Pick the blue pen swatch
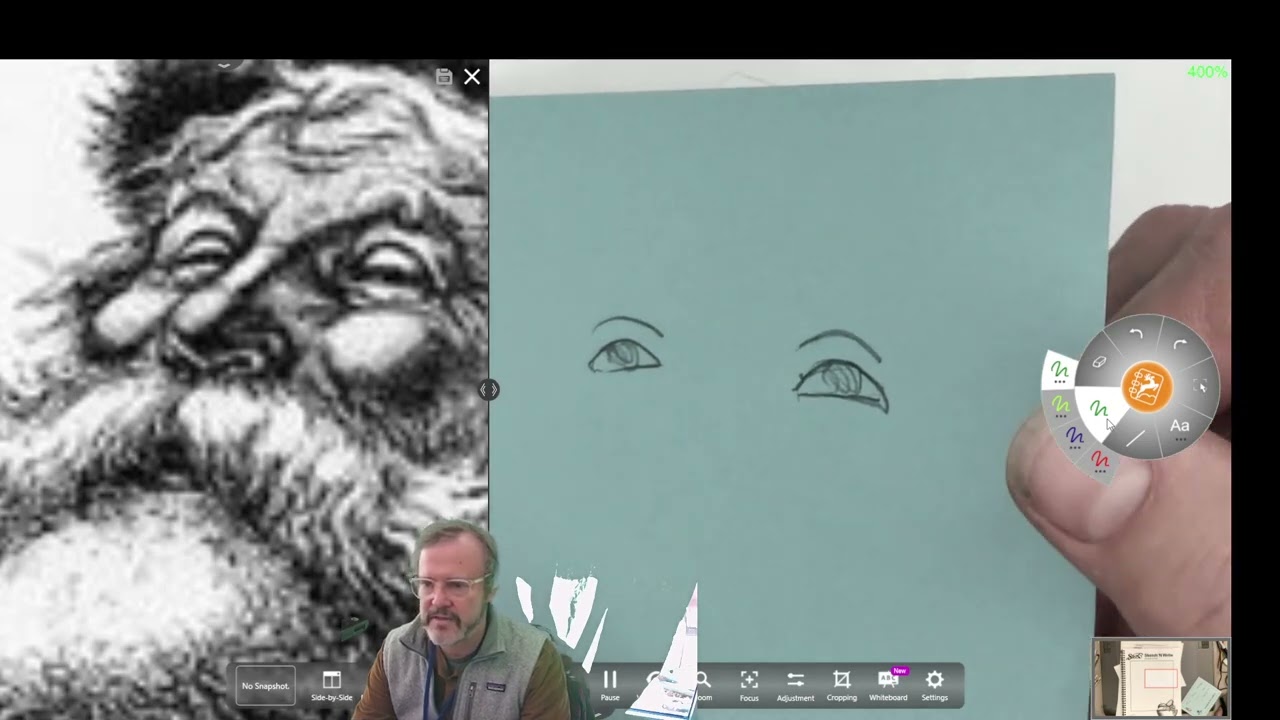 pyautogui.click(x=1075, y=437)
